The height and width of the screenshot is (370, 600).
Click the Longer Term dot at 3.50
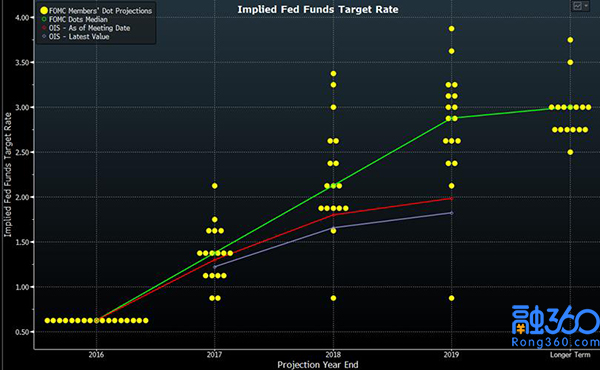tap(570, 62)
